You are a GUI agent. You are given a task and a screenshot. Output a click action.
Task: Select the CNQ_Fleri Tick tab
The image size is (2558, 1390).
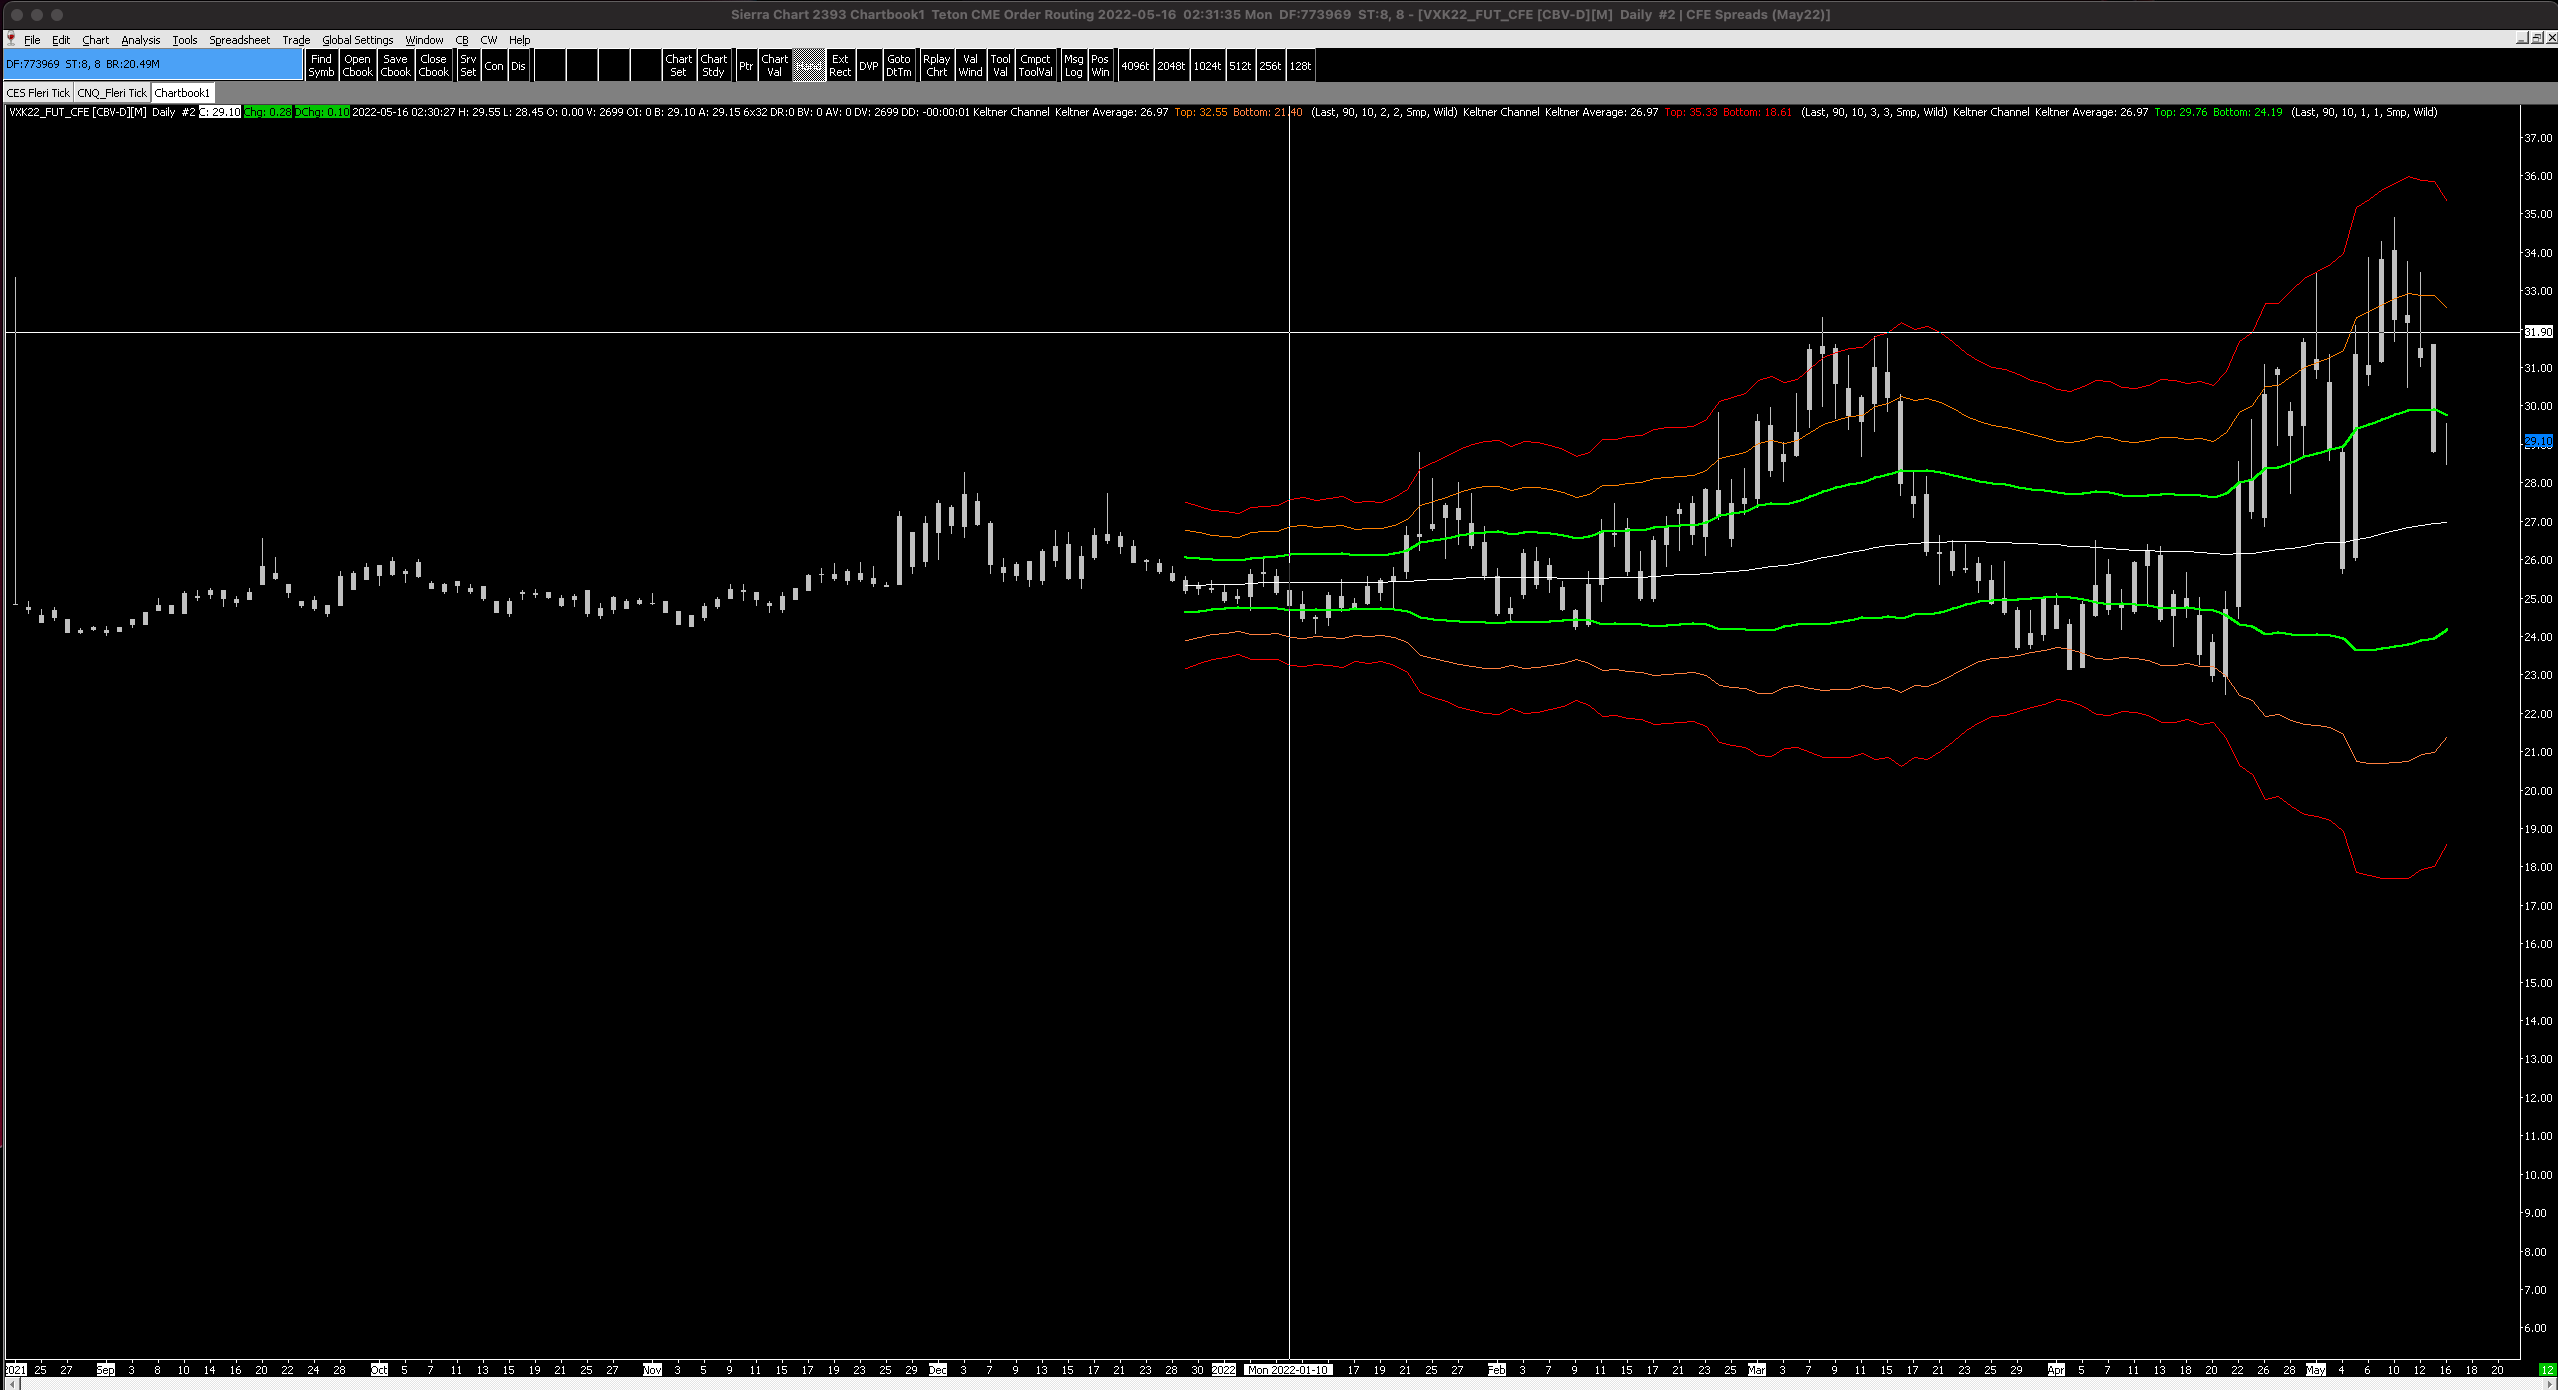click(111, 93)
